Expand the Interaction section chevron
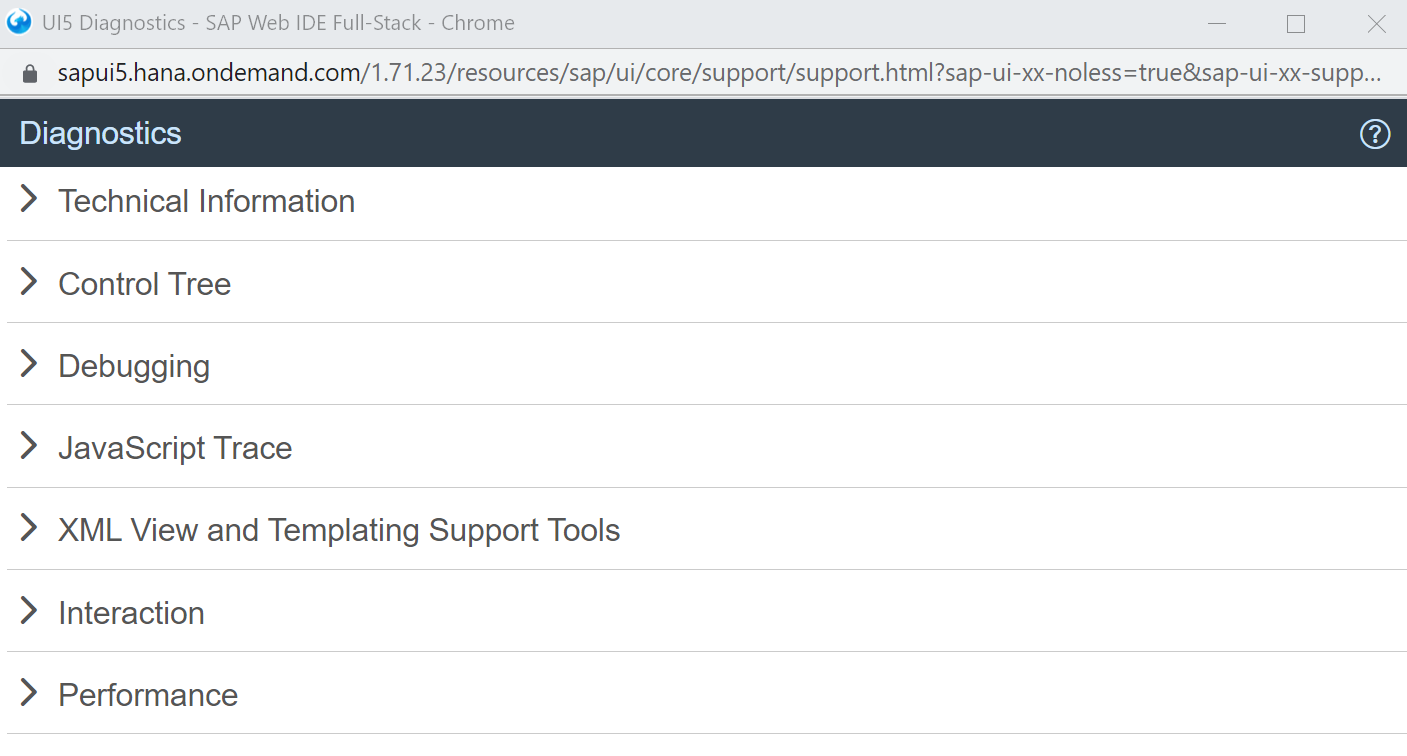The height and width of the screenshot is (756, 1407). pyautogui.click(x=29, y=611)
